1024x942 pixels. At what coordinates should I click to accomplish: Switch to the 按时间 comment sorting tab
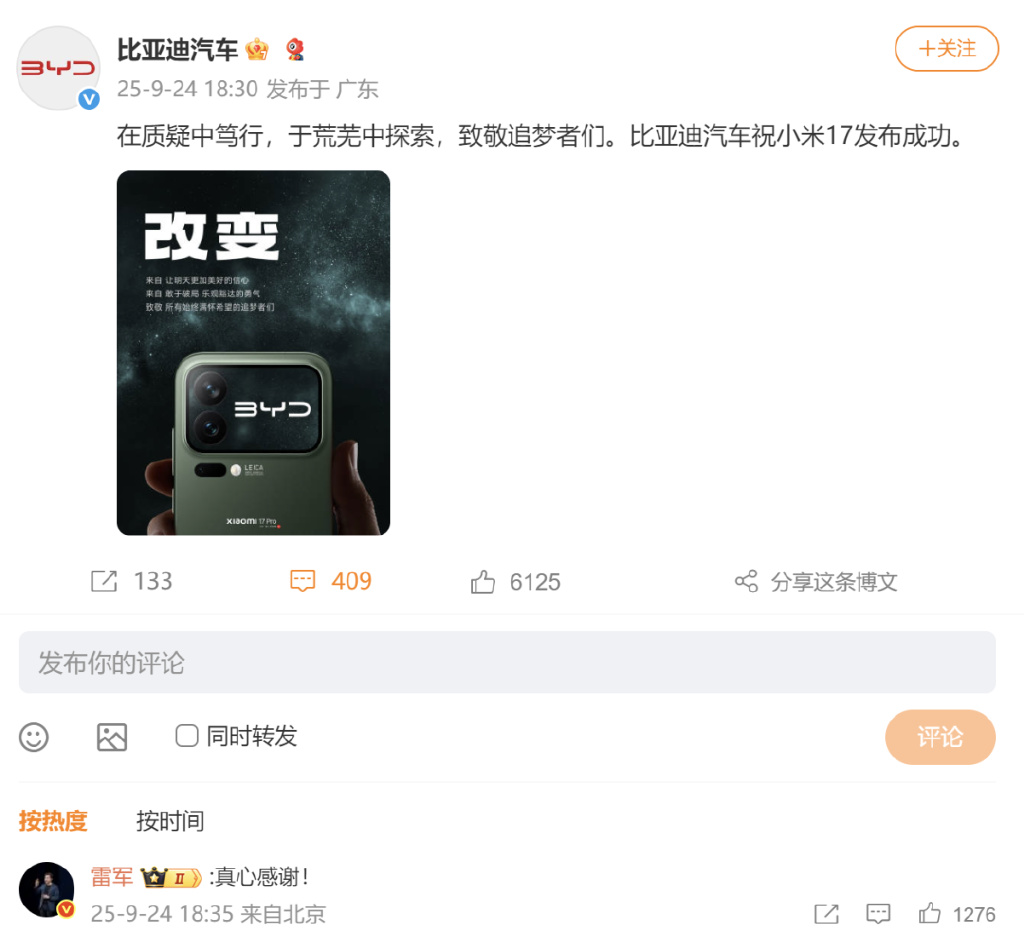pos(170,820)
